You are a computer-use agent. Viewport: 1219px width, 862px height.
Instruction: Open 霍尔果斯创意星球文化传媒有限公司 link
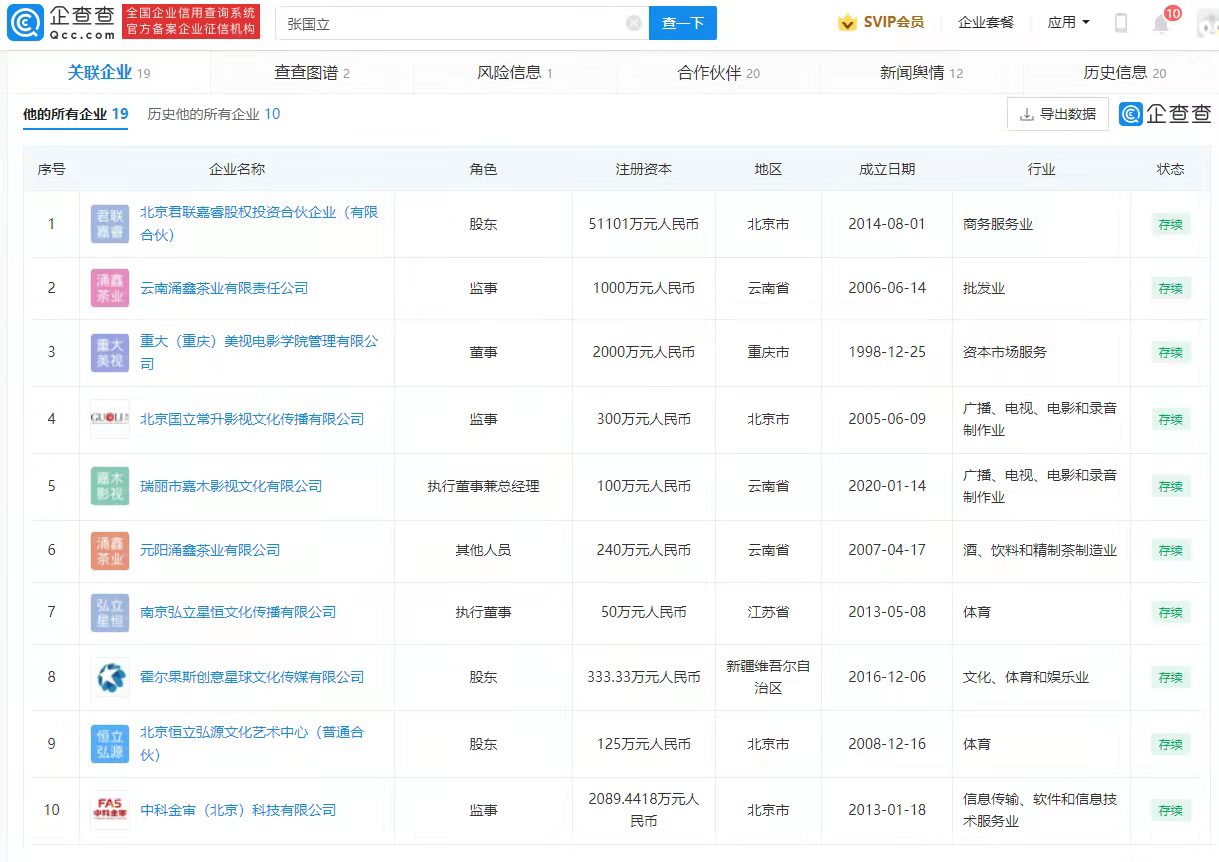click(252, 677)
